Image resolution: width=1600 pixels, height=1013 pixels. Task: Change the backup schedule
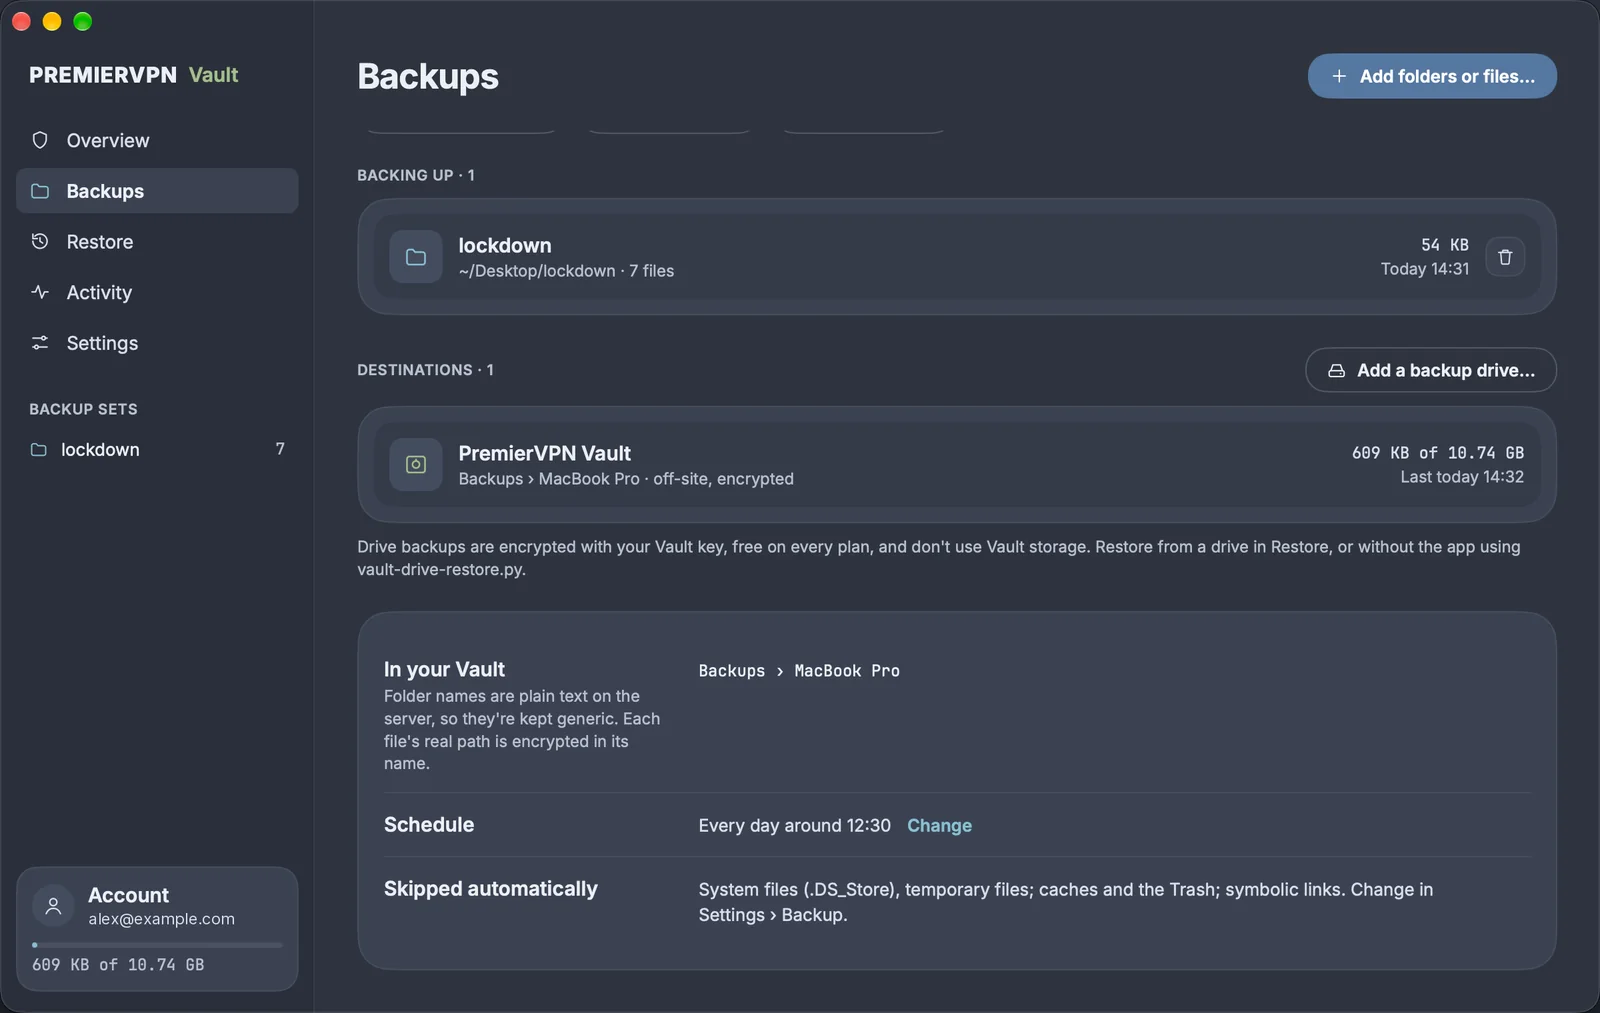(x=939, y=825)
